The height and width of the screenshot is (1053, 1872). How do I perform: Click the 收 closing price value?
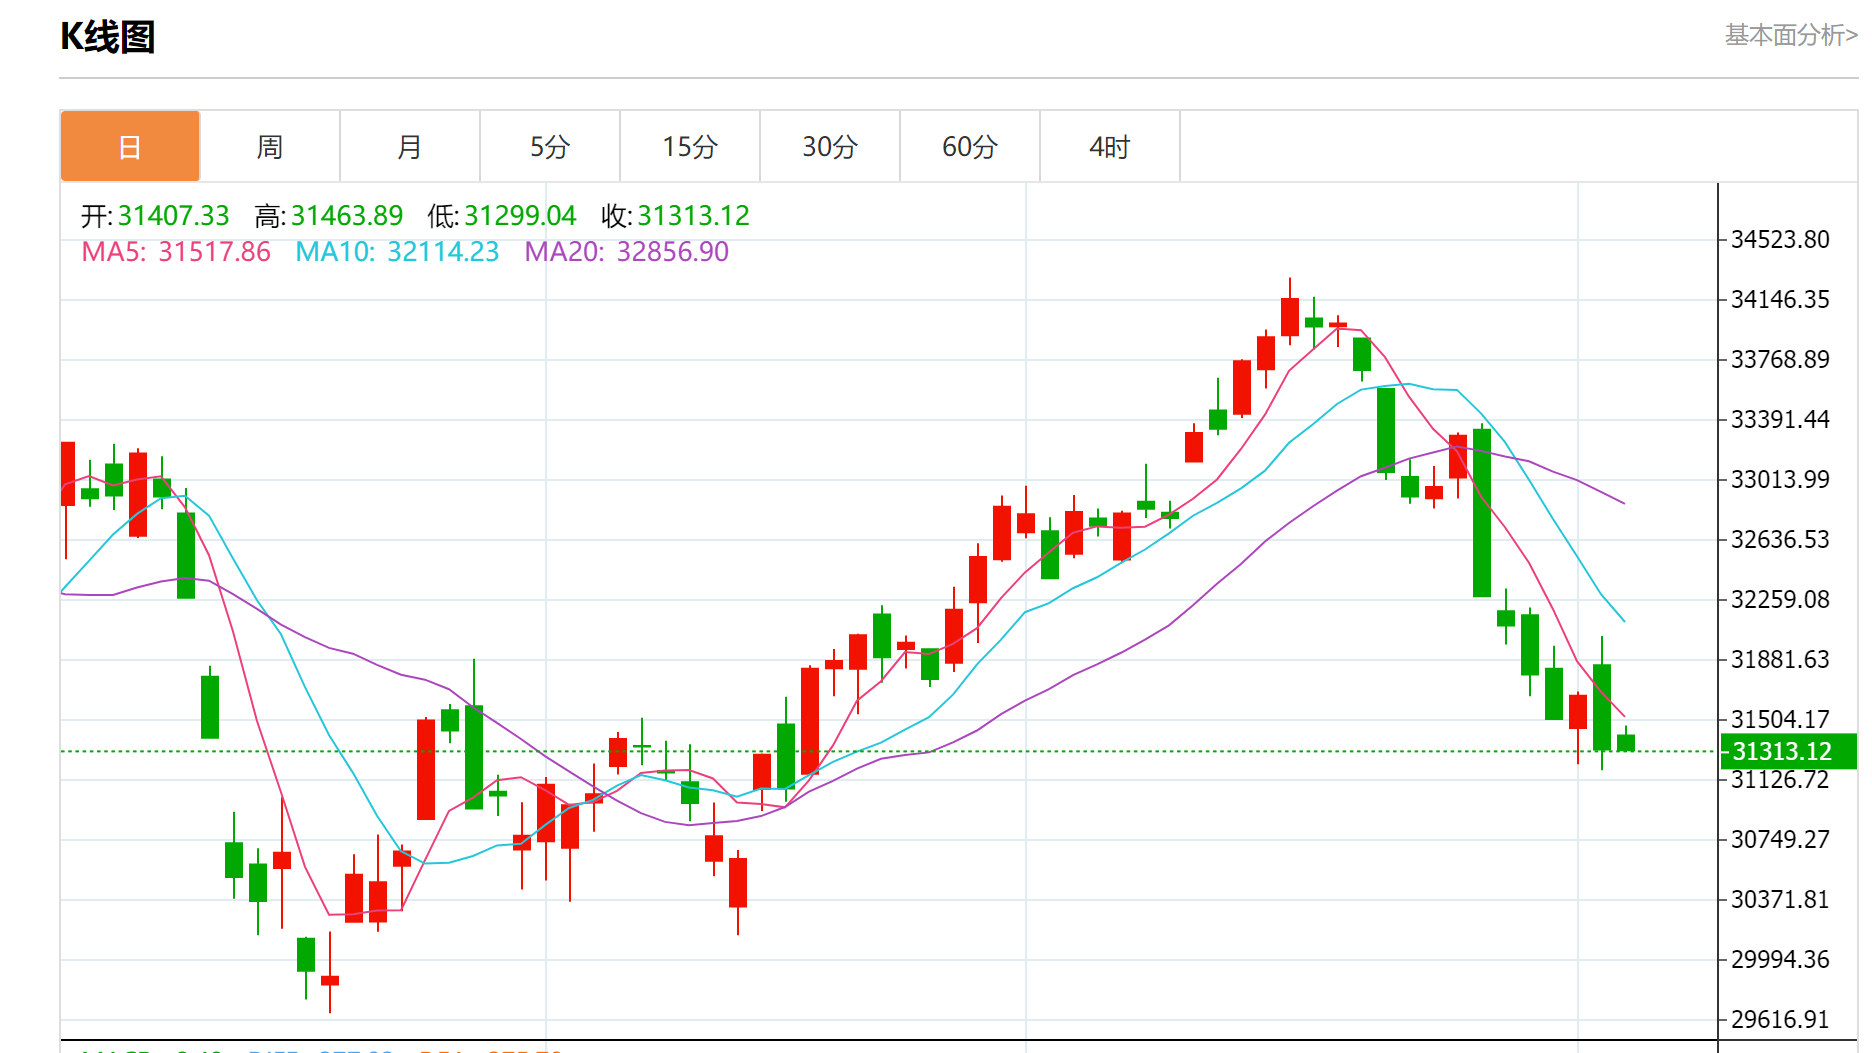click(693, 216)
